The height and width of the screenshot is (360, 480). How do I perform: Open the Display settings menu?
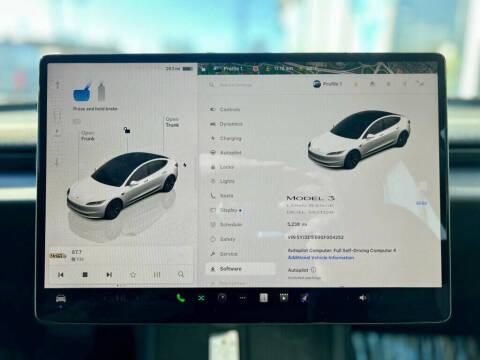point(225,210)
